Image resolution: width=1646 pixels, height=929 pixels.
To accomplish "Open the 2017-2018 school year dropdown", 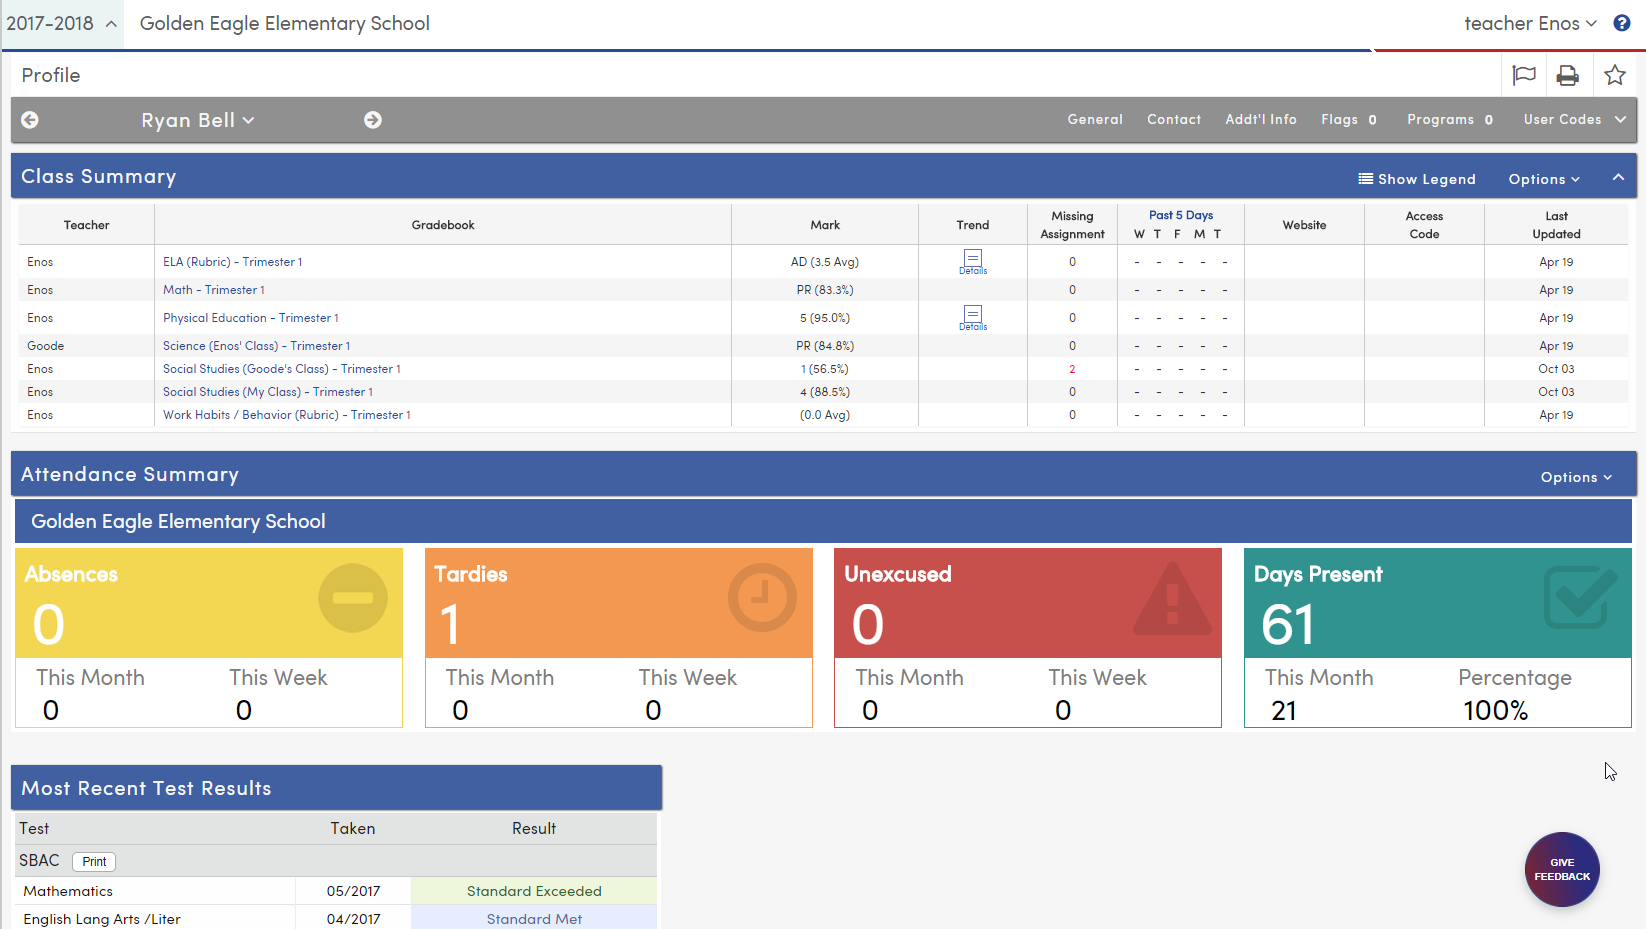I will [x=62, y=22].
